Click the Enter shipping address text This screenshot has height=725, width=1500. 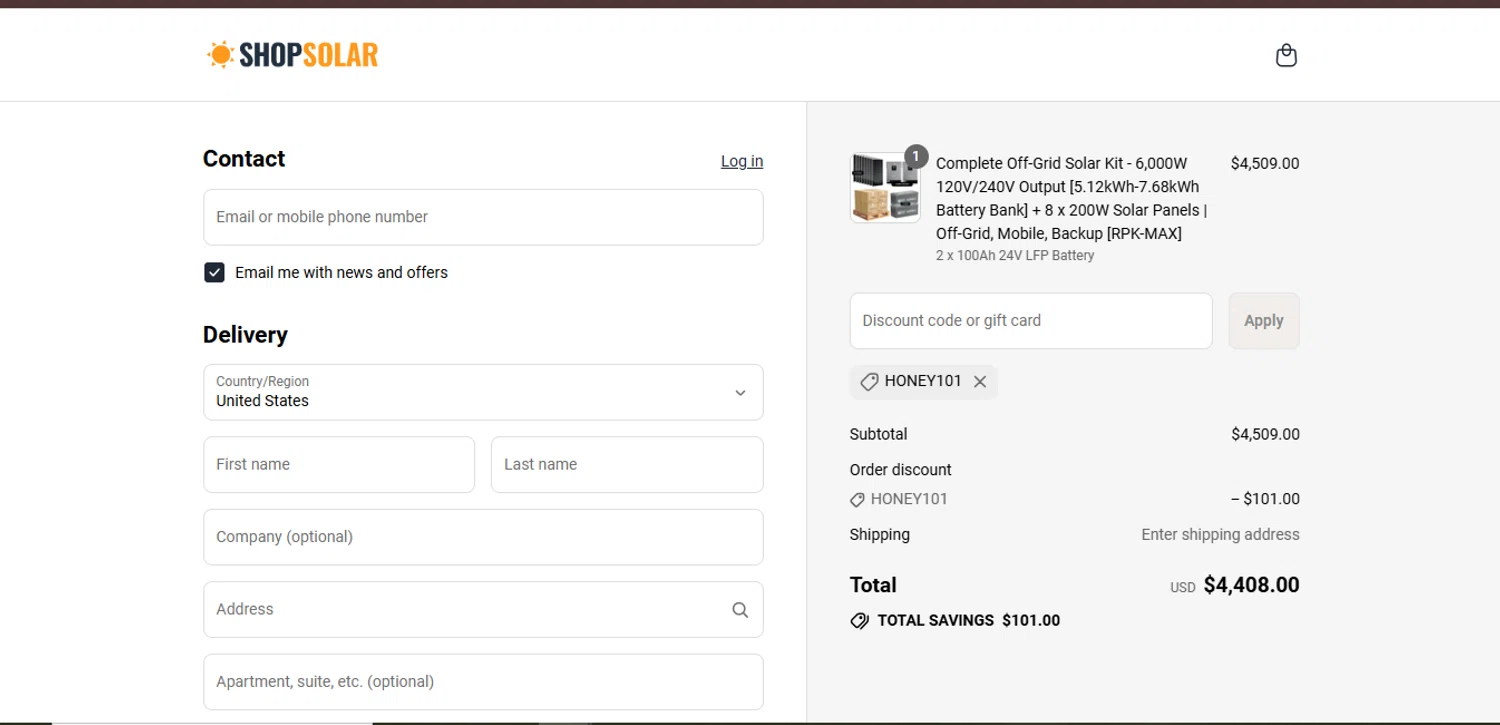pyautogui.click(x=1220, y=535)
